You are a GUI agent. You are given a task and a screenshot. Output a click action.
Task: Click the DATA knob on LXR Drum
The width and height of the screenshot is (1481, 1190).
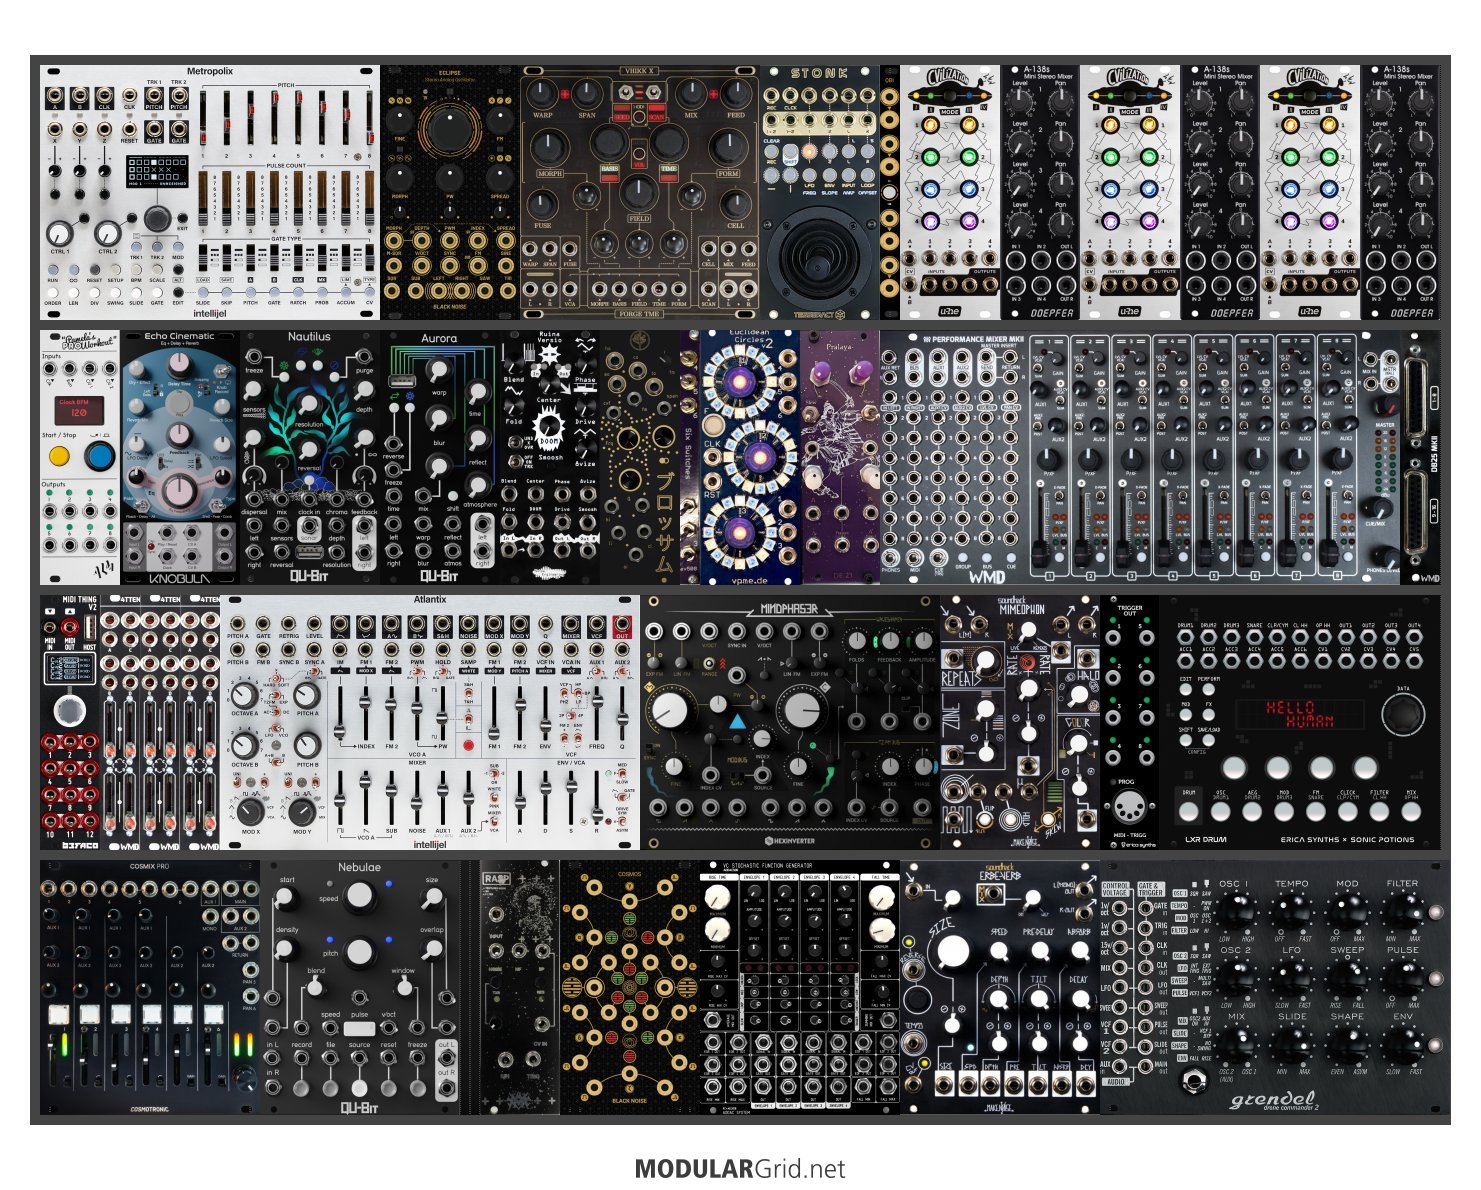pos(1403,715)
